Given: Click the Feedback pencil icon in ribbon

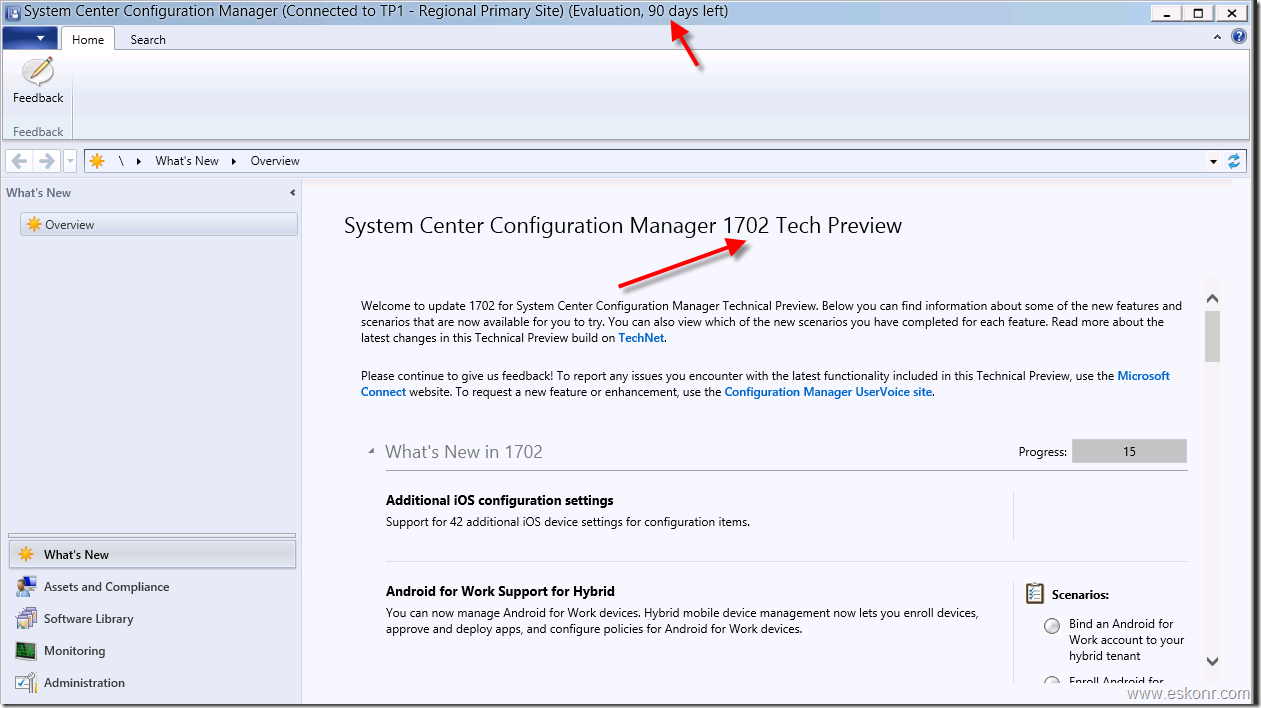Looking at the screenshot, I should [x=38, y=72].
